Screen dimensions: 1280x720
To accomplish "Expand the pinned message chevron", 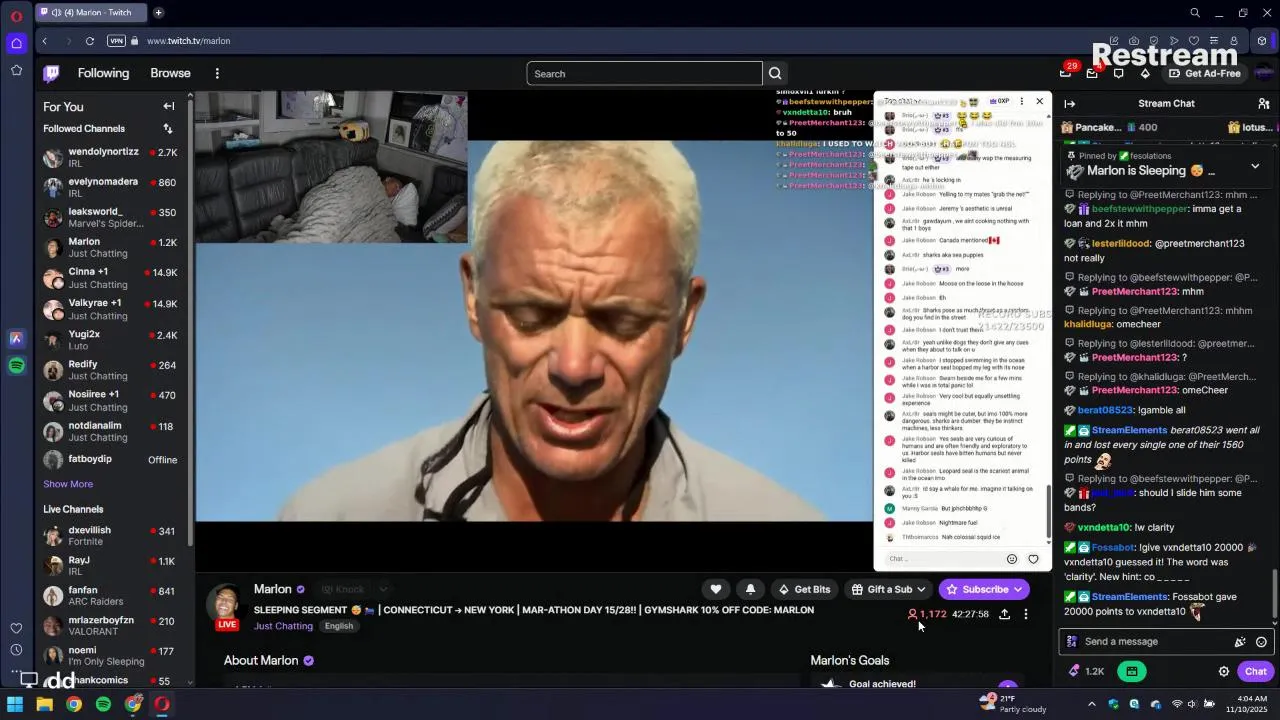I will (1255, 166).
